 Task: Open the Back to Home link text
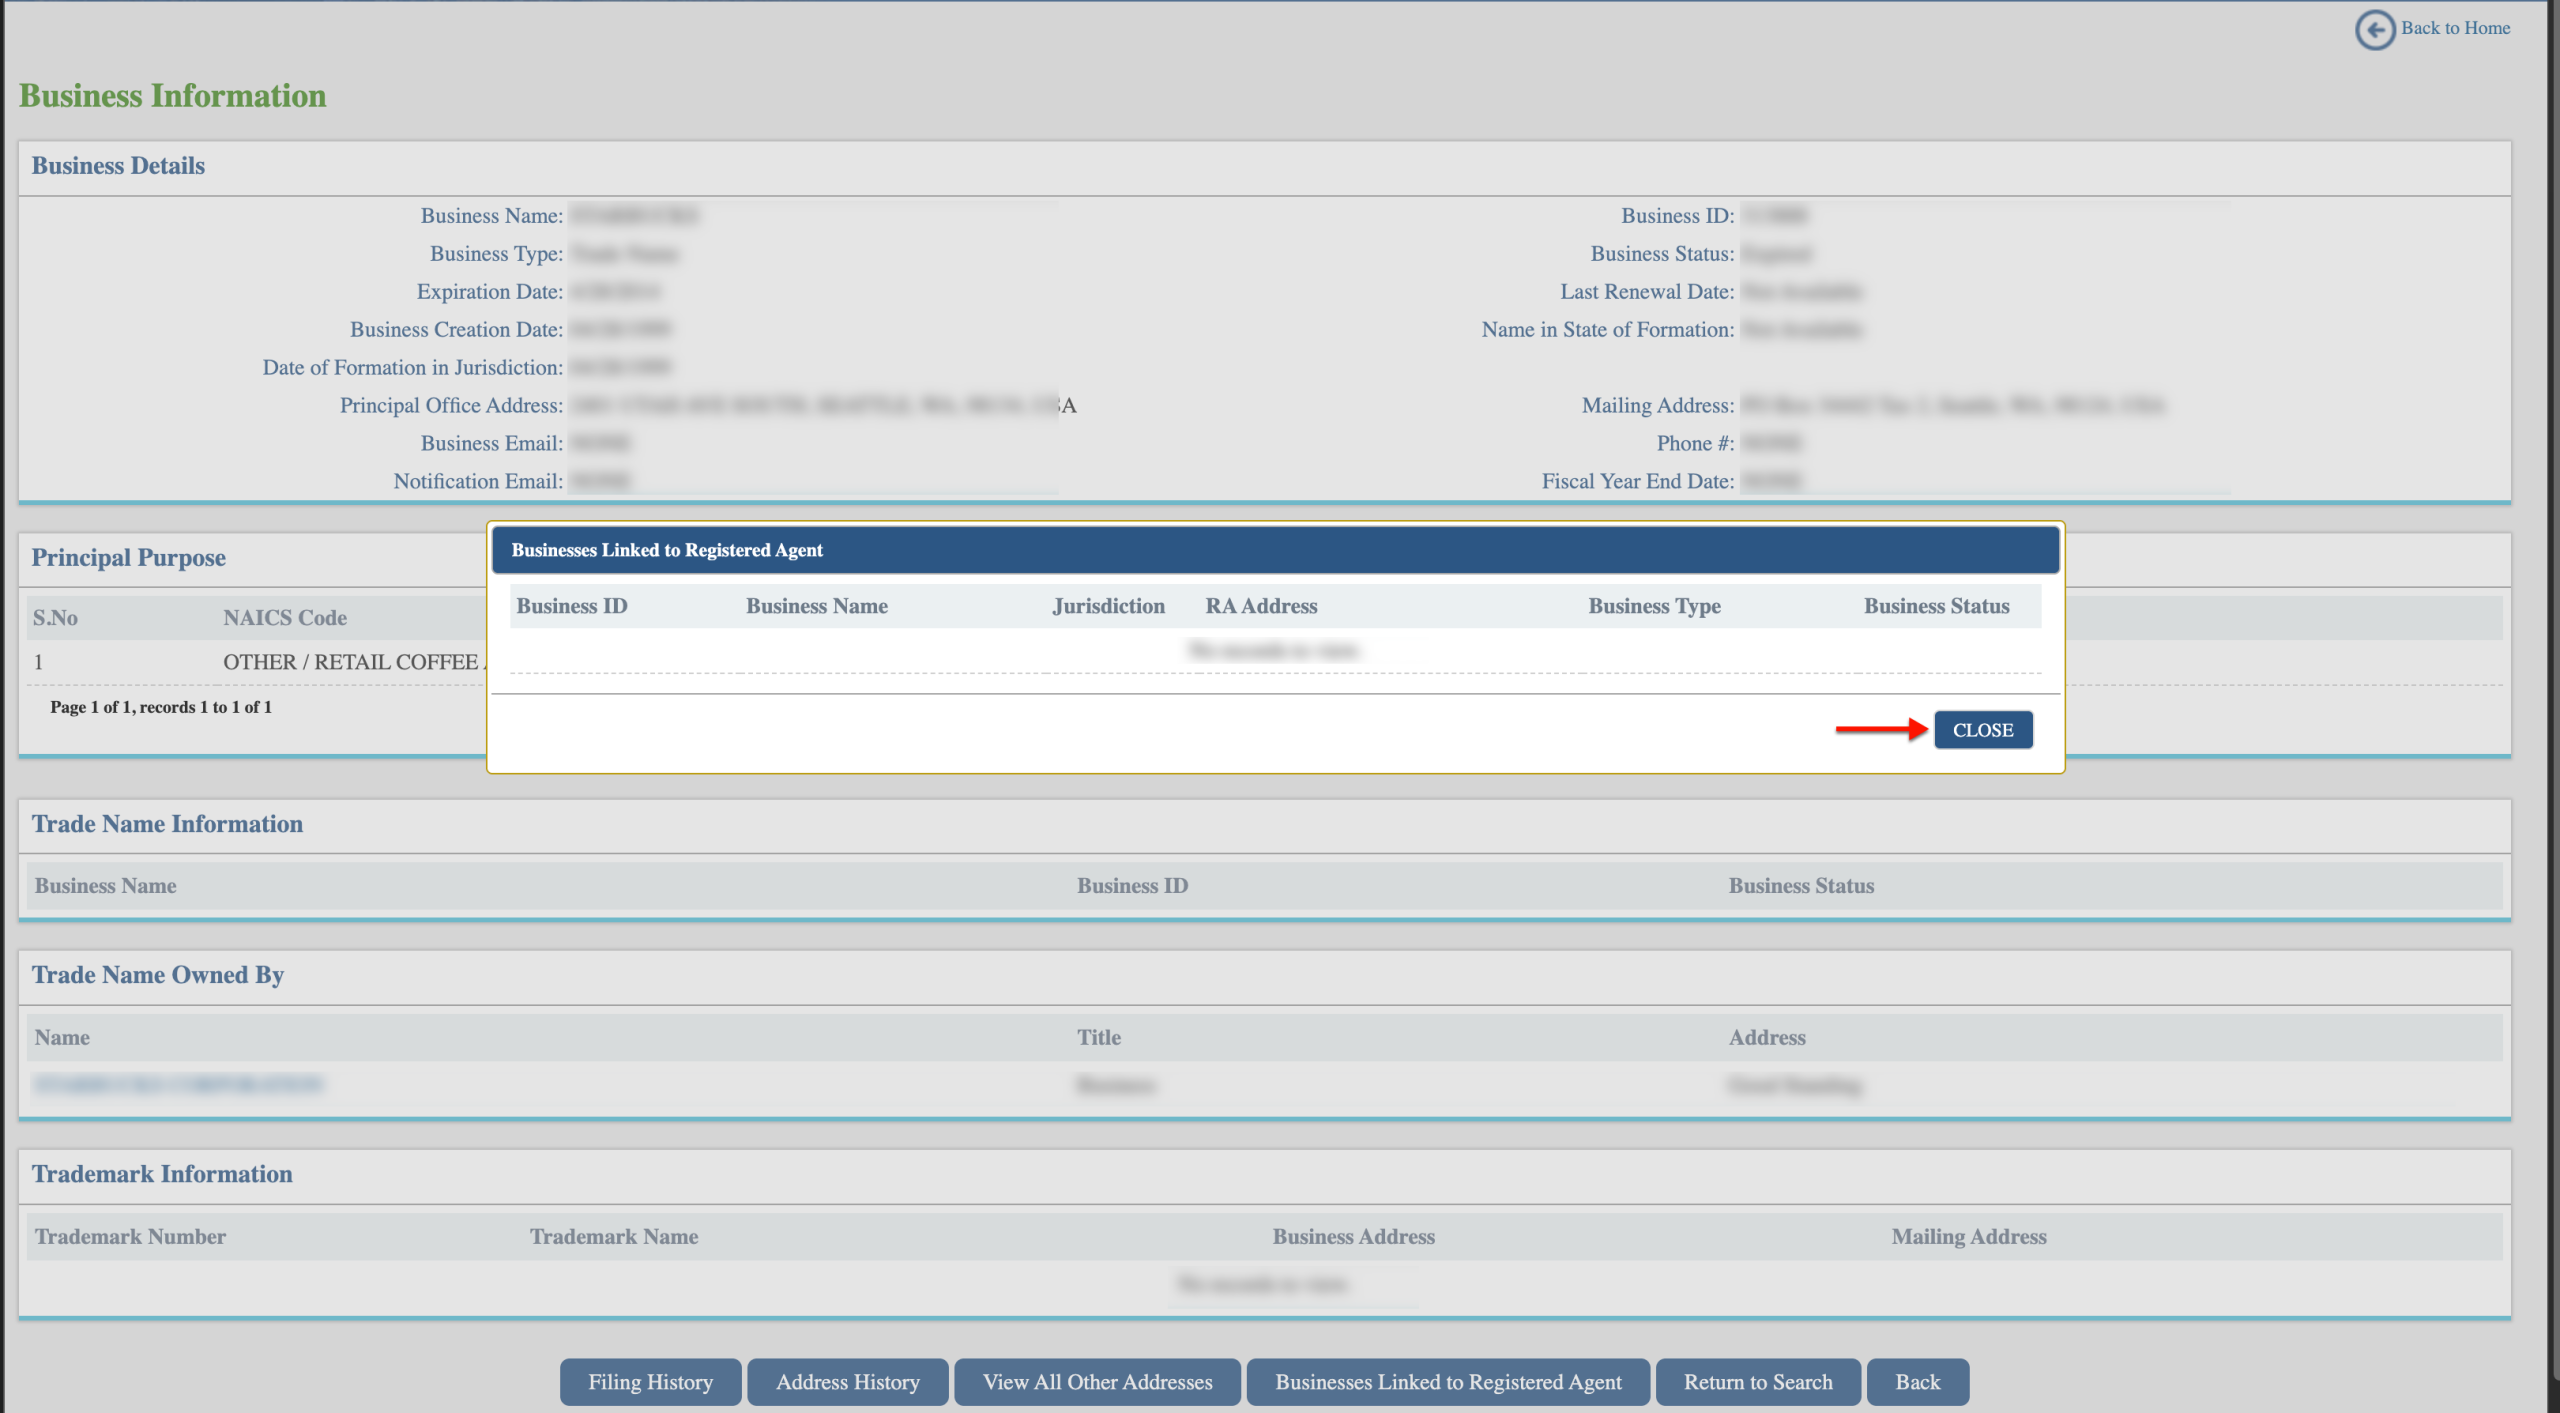[2455, 28]
